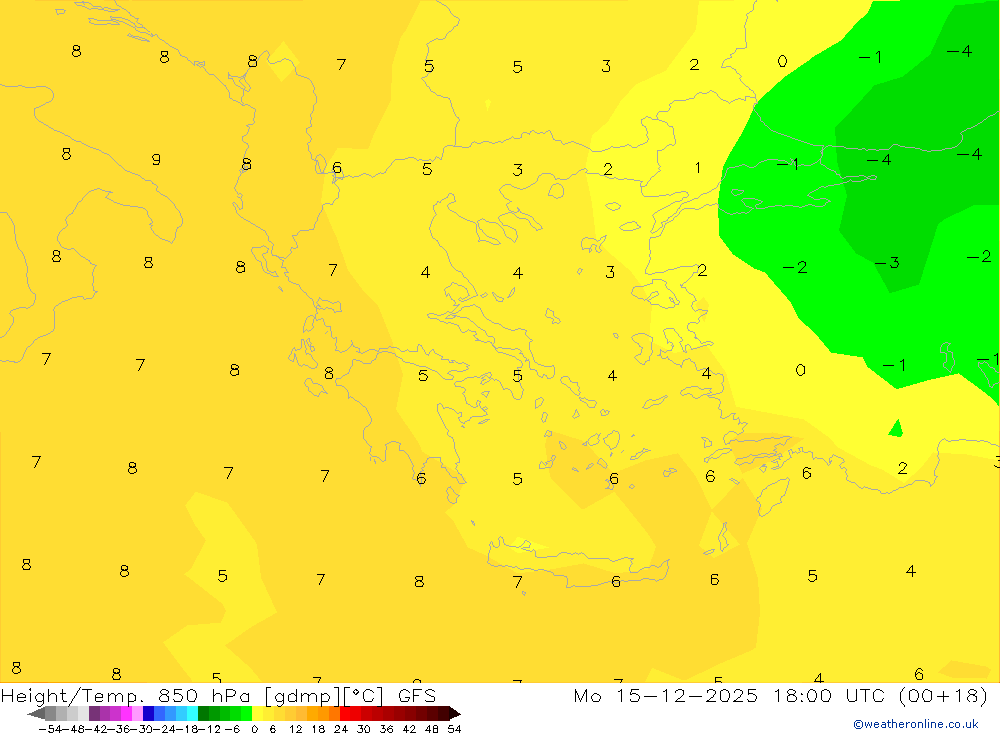
Task: Click the temperature value '9' on map
Action: (x=156, y=159)
